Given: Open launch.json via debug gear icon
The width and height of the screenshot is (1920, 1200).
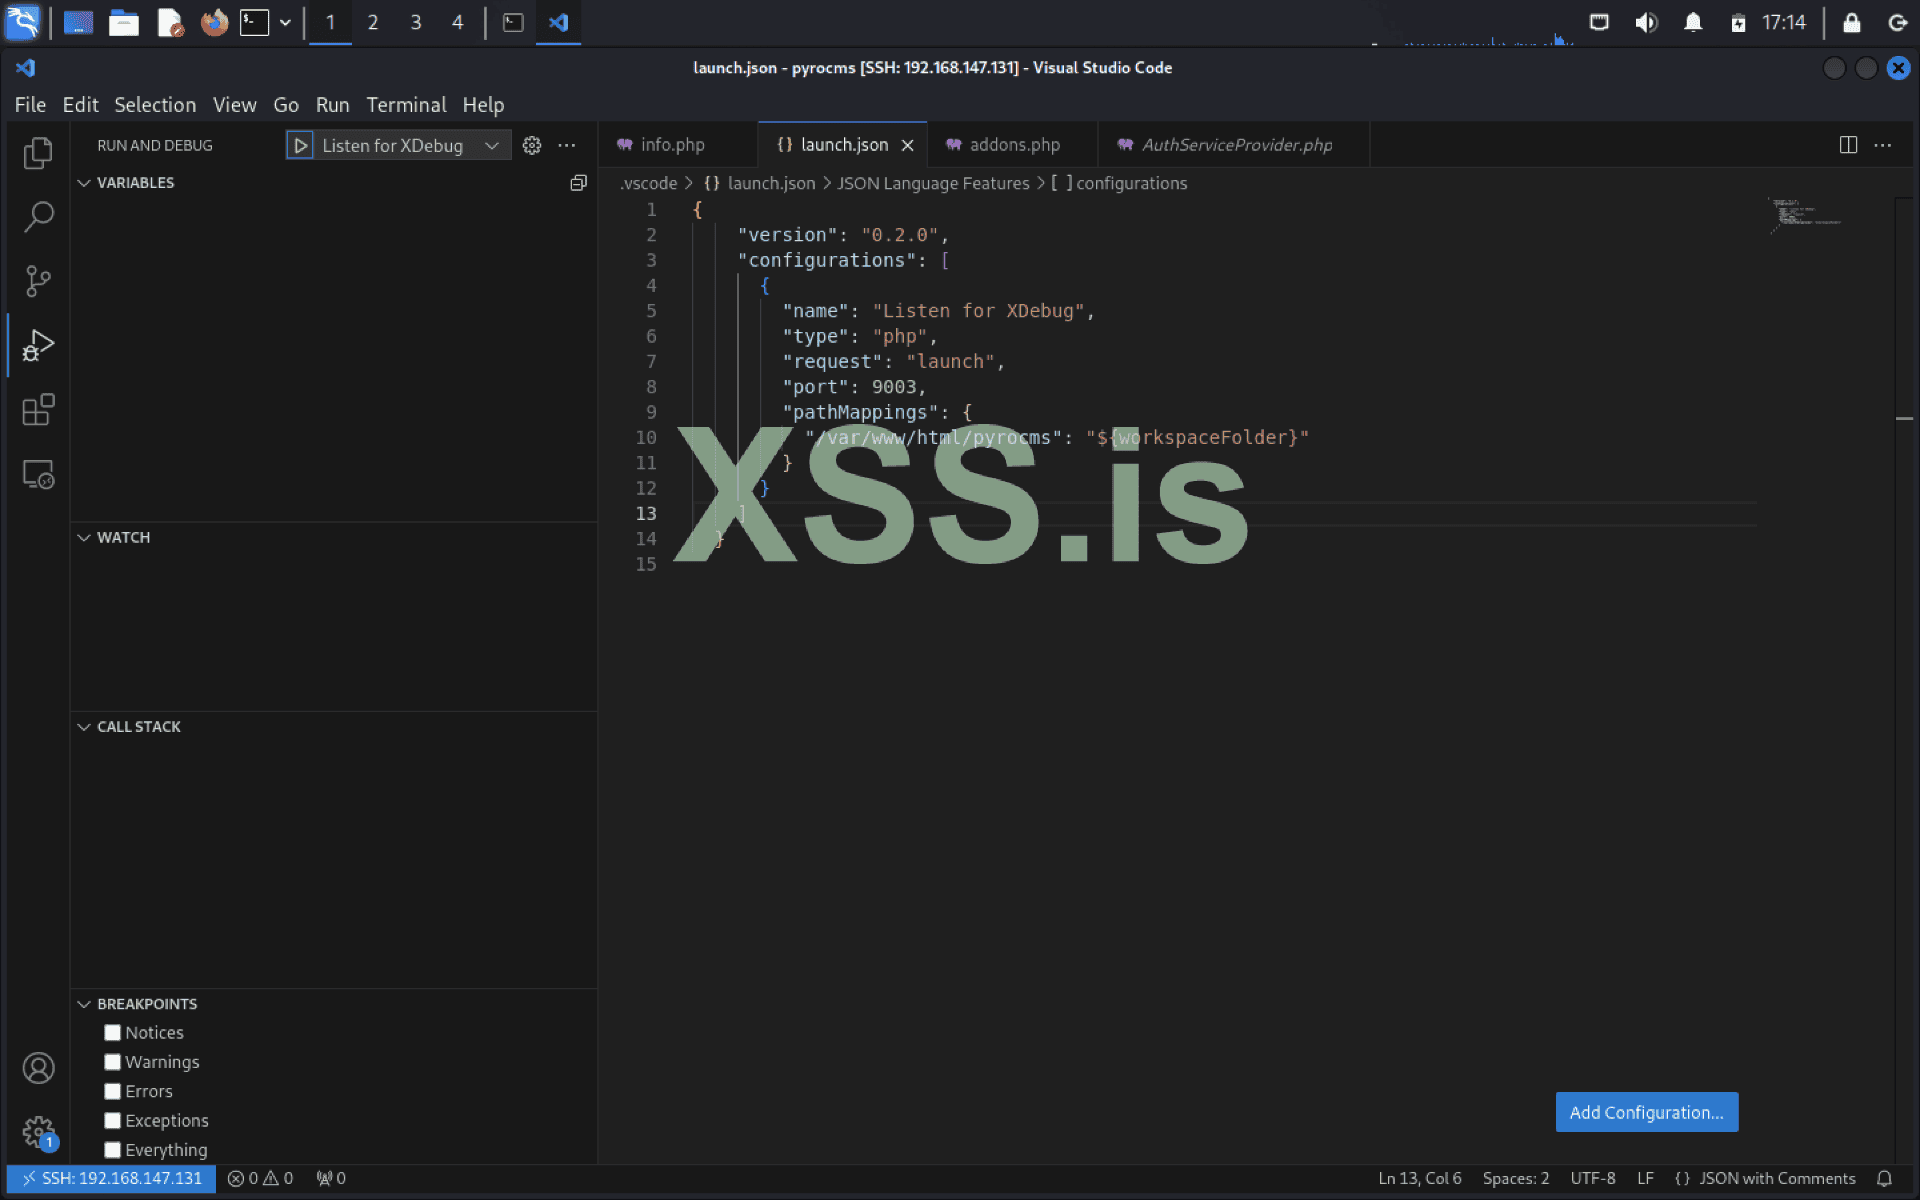Looking at the screenshot, I should (x=532, y=145).
